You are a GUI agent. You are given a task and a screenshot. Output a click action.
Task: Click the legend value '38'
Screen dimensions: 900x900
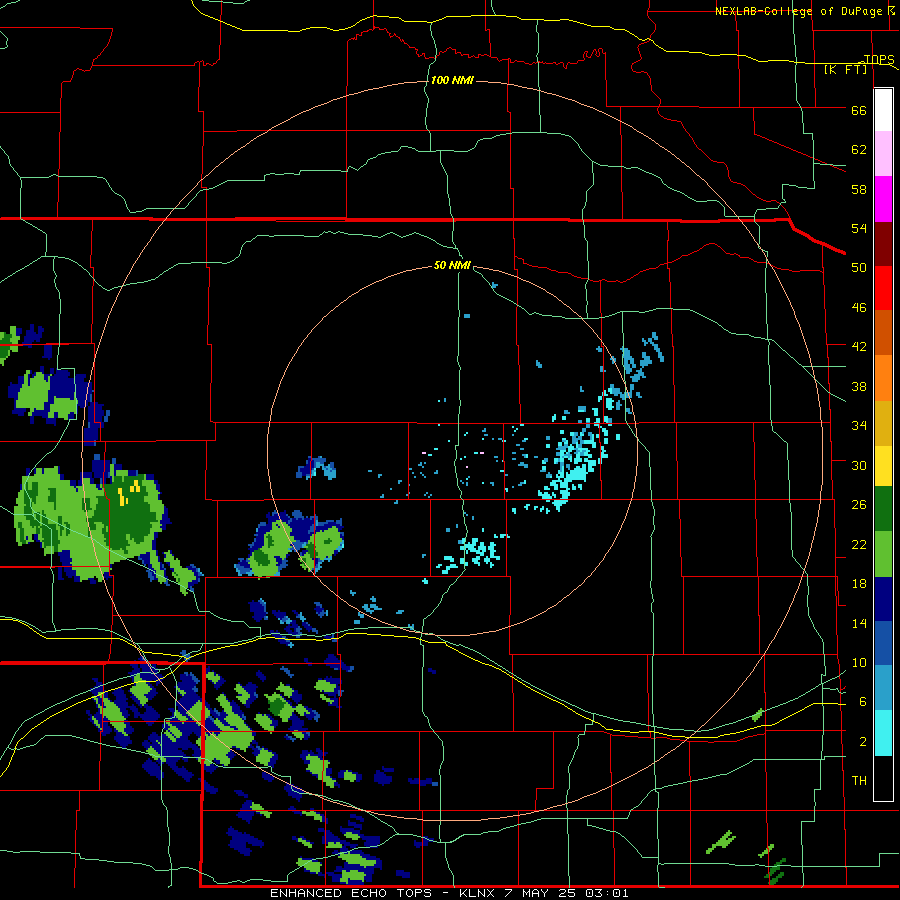point(859,386)
